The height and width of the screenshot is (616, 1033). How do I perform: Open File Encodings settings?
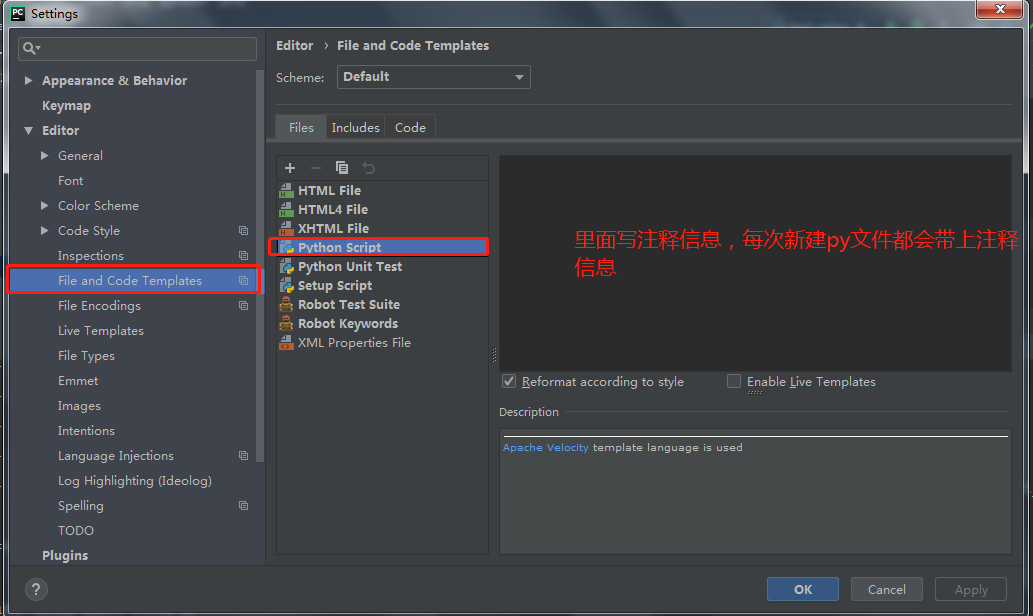click(x=99, y=306)
